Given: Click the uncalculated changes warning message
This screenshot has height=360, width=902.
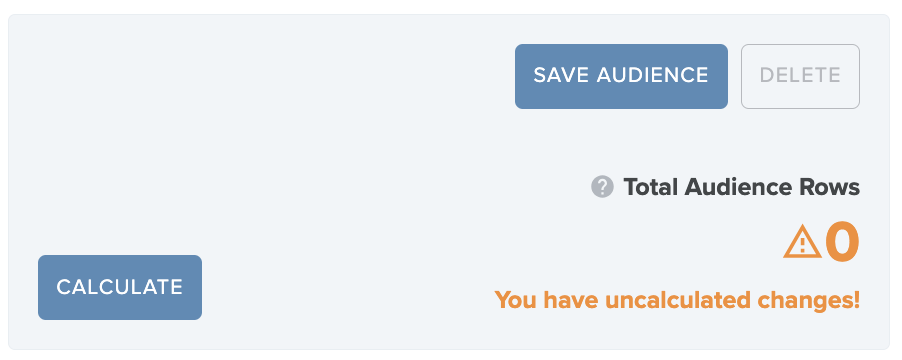Looking at the screenshot, I should point(677,300).
